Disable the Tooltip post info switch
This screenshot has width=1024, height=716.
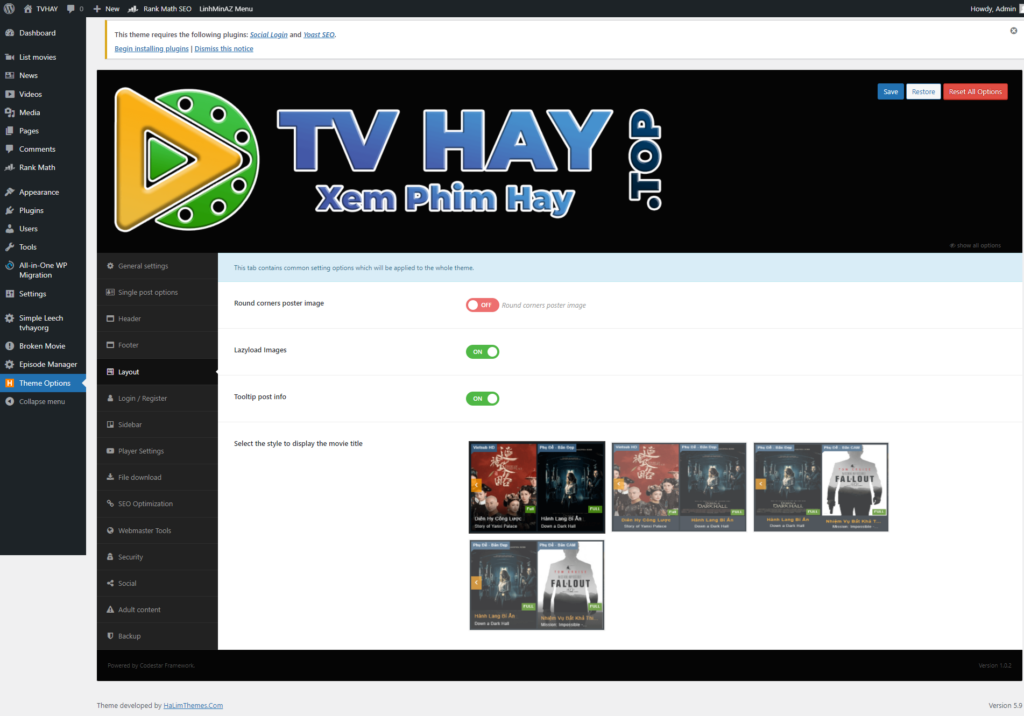(482, 399)
